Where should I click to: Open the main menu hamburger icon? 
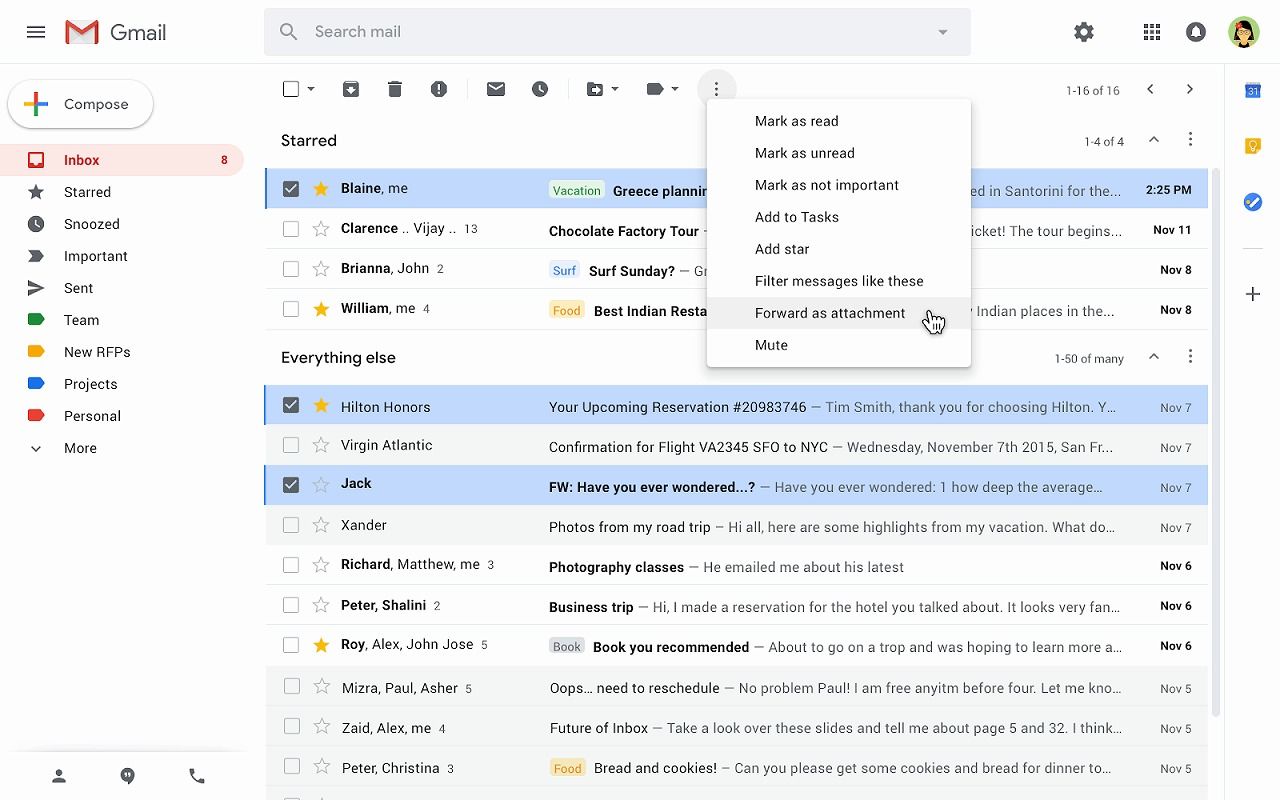(x=36, y=32)
